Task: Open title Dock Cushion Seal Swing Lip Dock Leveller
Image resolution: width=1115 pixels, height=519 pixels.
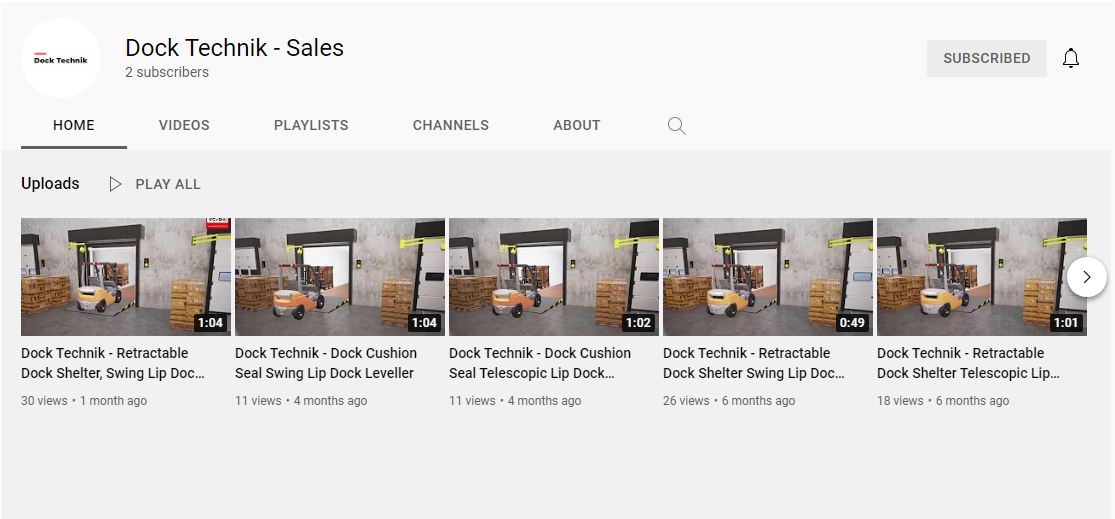Action: 326,363
